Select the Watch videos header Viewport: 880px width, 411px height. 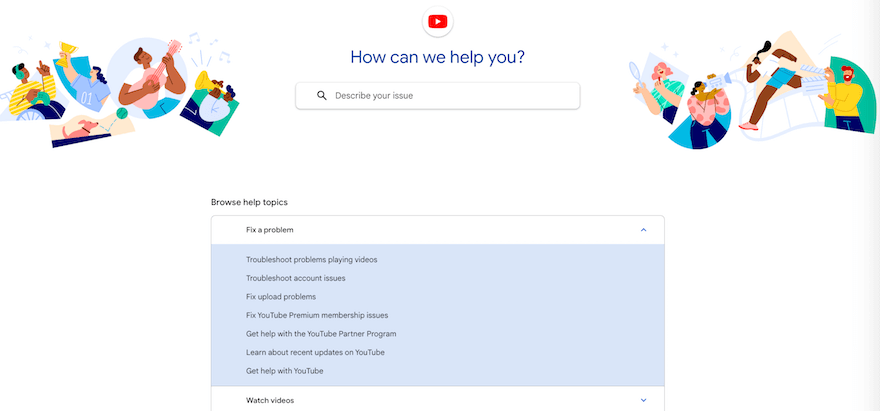pos(438,399)
